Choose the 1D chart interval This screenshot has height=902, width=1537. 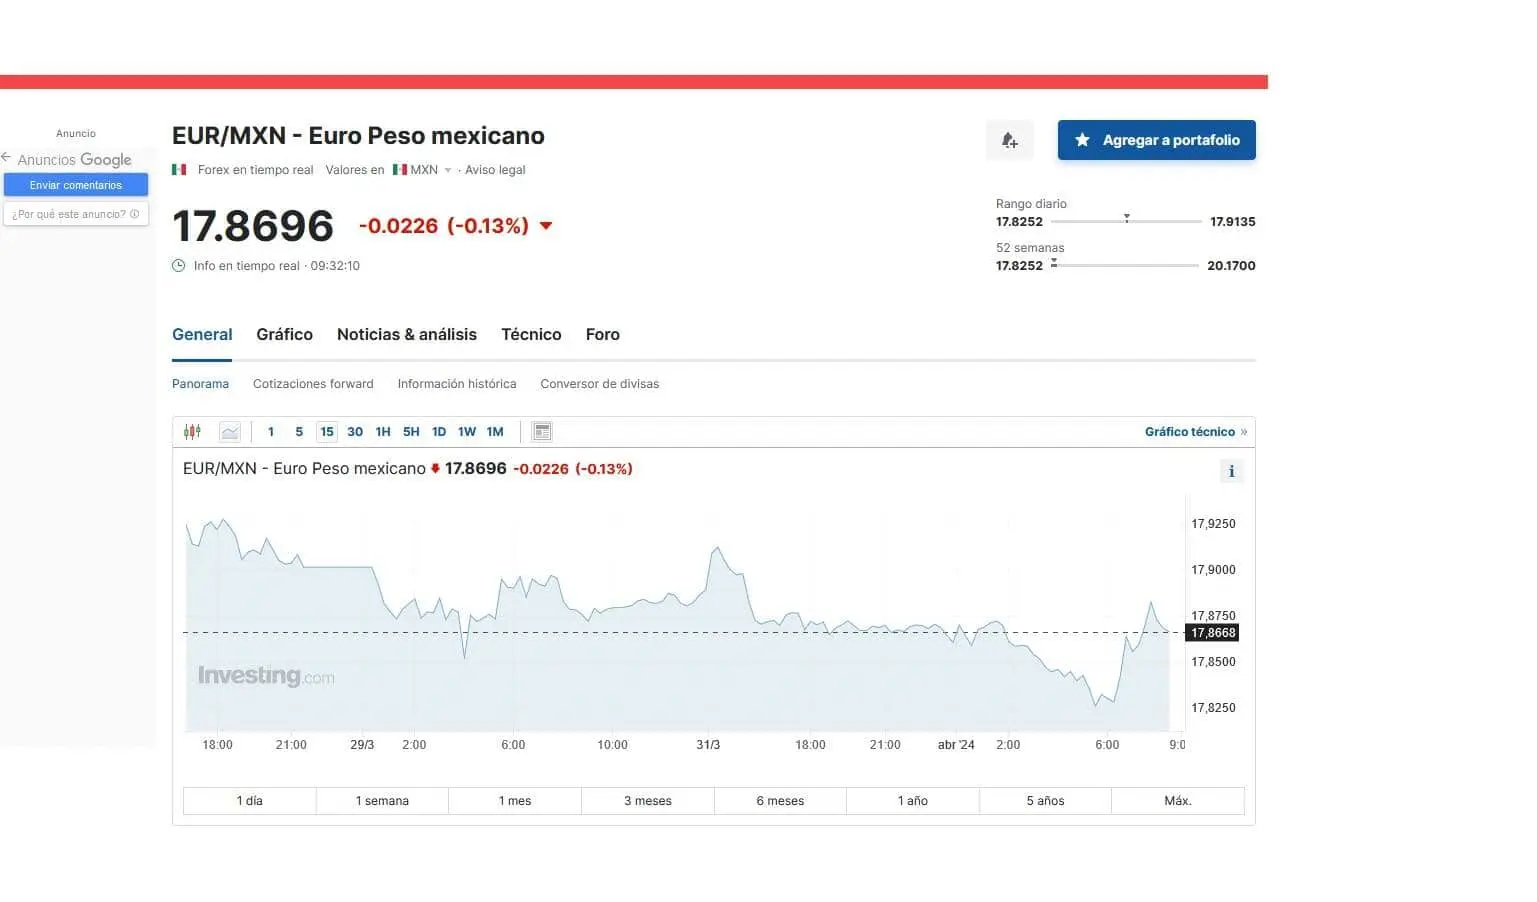439,432
